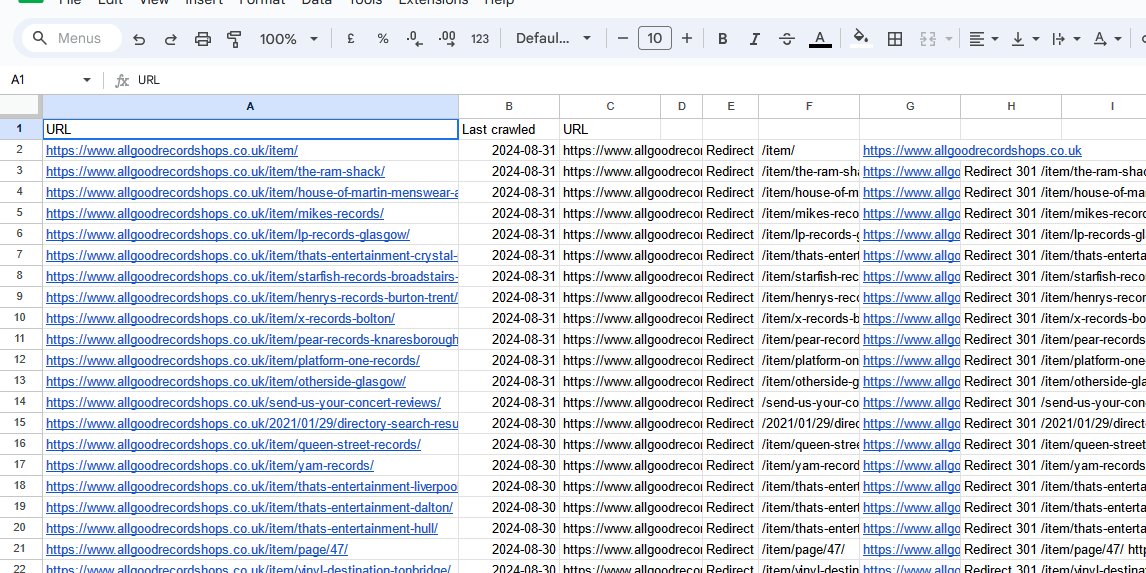Click cell C1 containing URL
1146x573 pixels.
(x=610, y=129)
